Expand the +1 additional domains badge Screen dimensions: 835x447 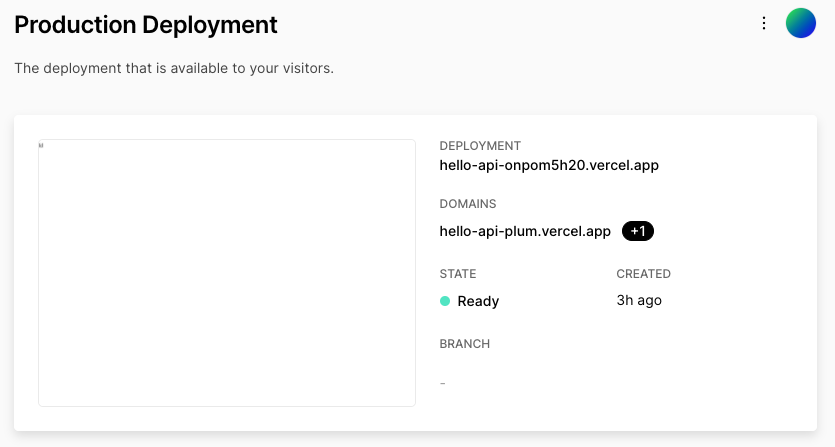pyautogui.click(x=638, y=231)
